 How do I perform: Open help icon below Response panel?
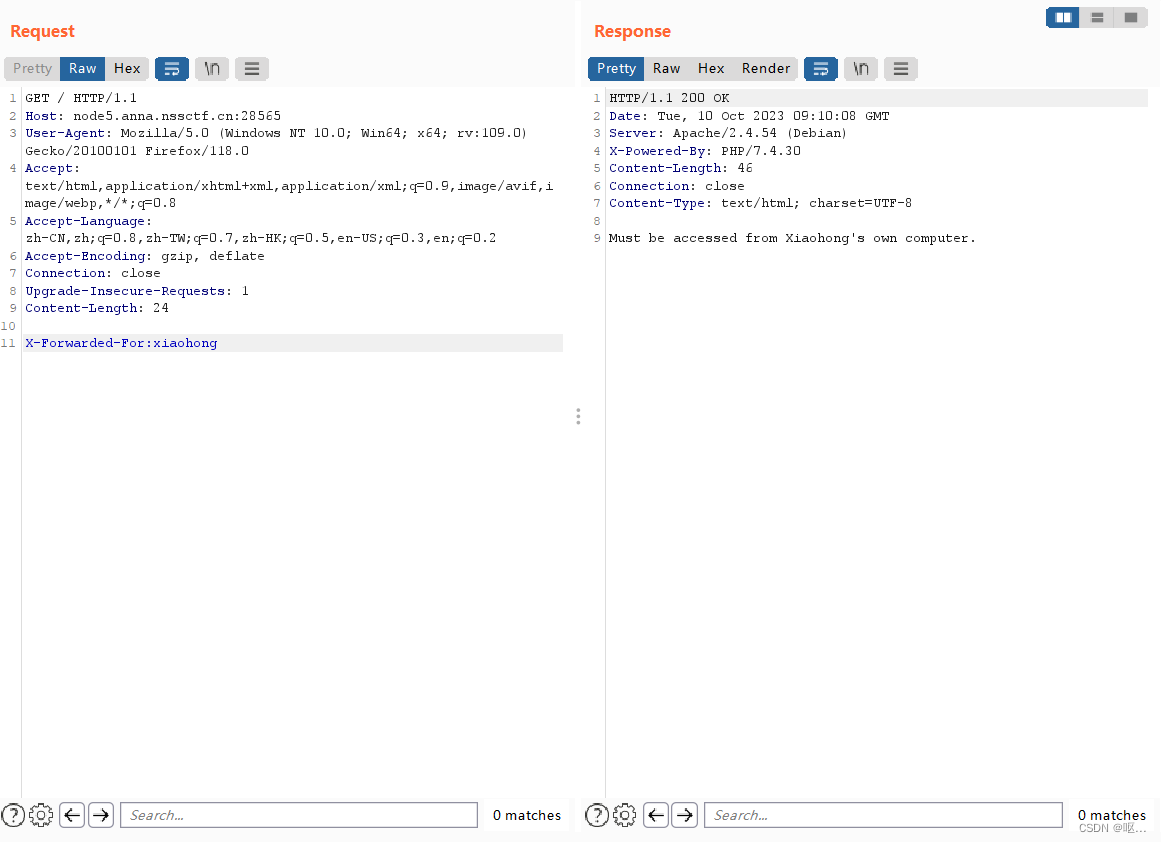pyautogui.click(x=597, y=815)
